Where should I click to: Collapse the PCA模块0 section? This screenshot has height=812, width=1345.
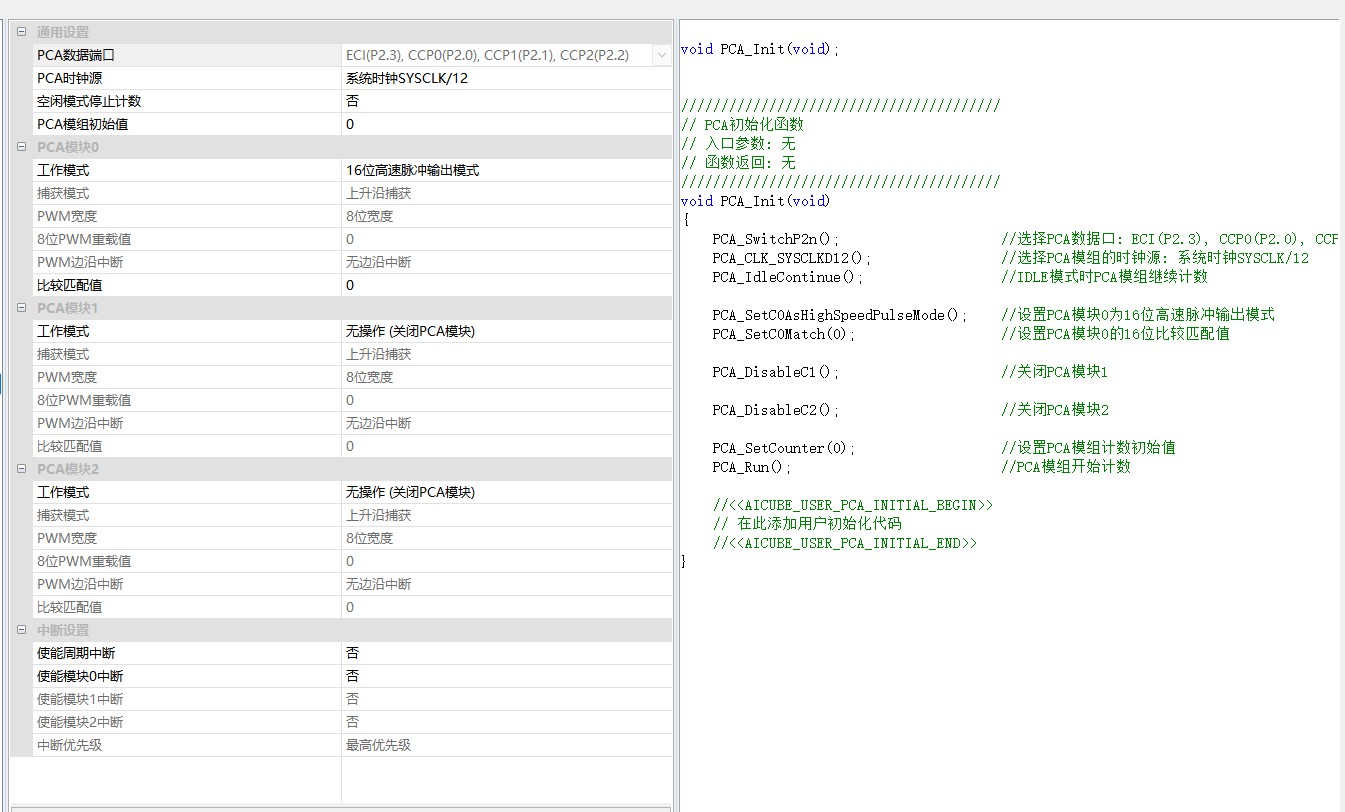[x=22, y=147]
